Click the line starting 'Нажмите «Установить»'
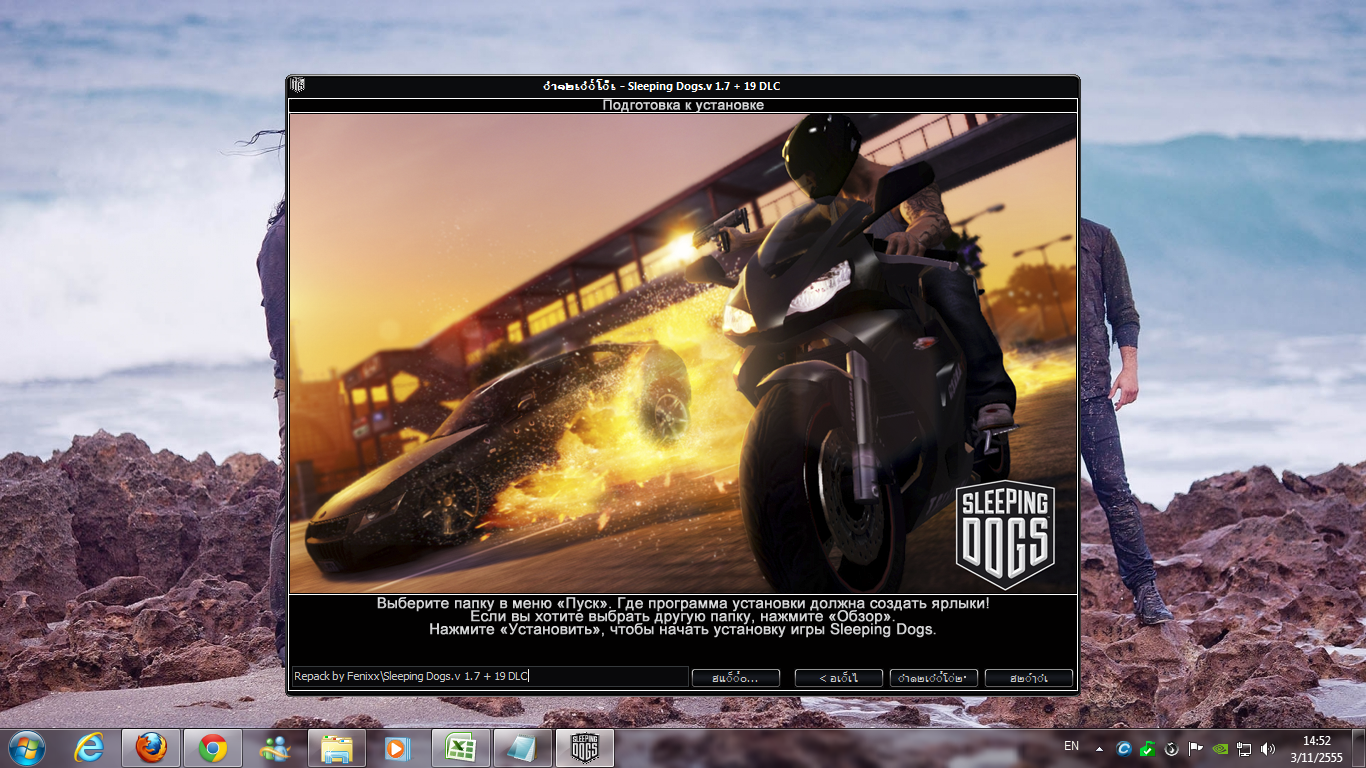The image size is (1366, 768). (683, 630)
